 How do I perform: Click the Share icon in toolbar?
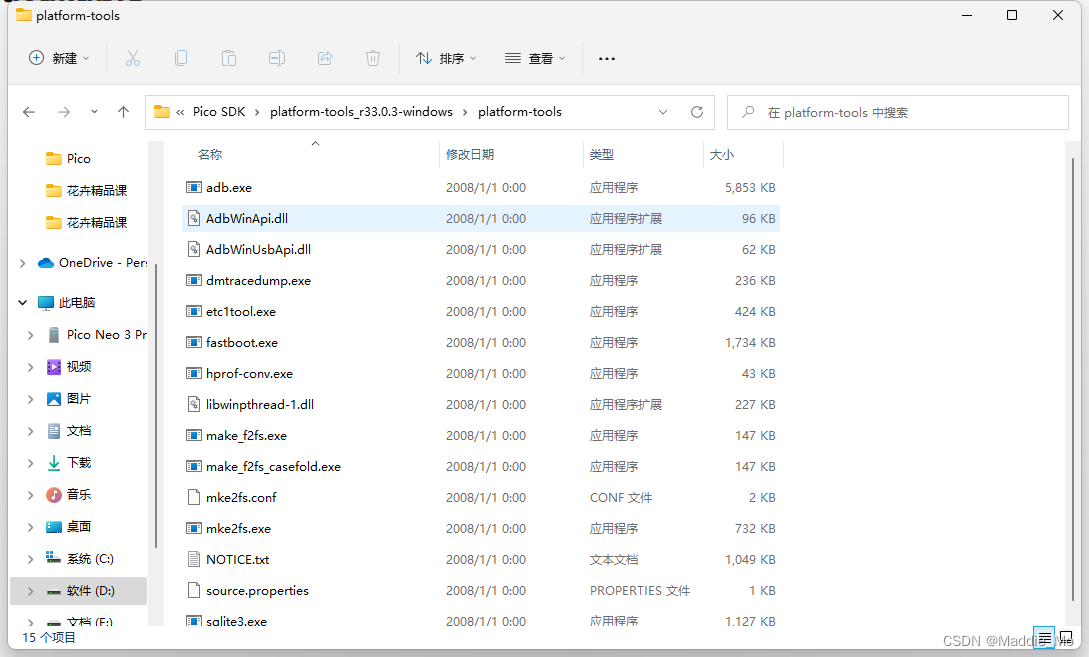click(325, 58)
